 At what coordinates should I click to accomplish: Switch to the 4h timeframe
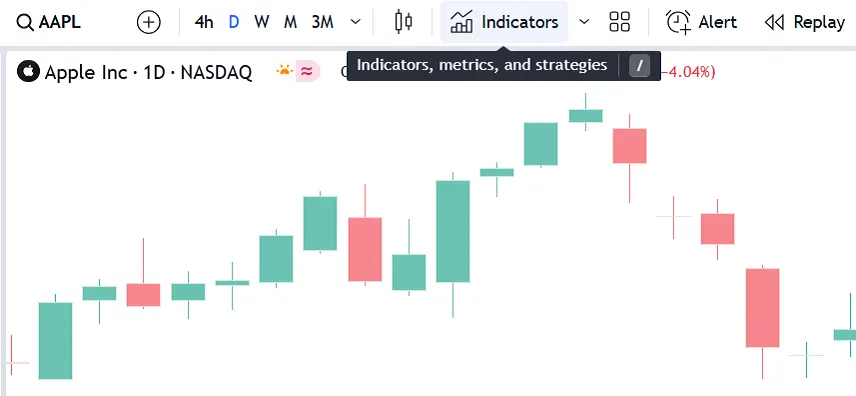pos(204,22)
